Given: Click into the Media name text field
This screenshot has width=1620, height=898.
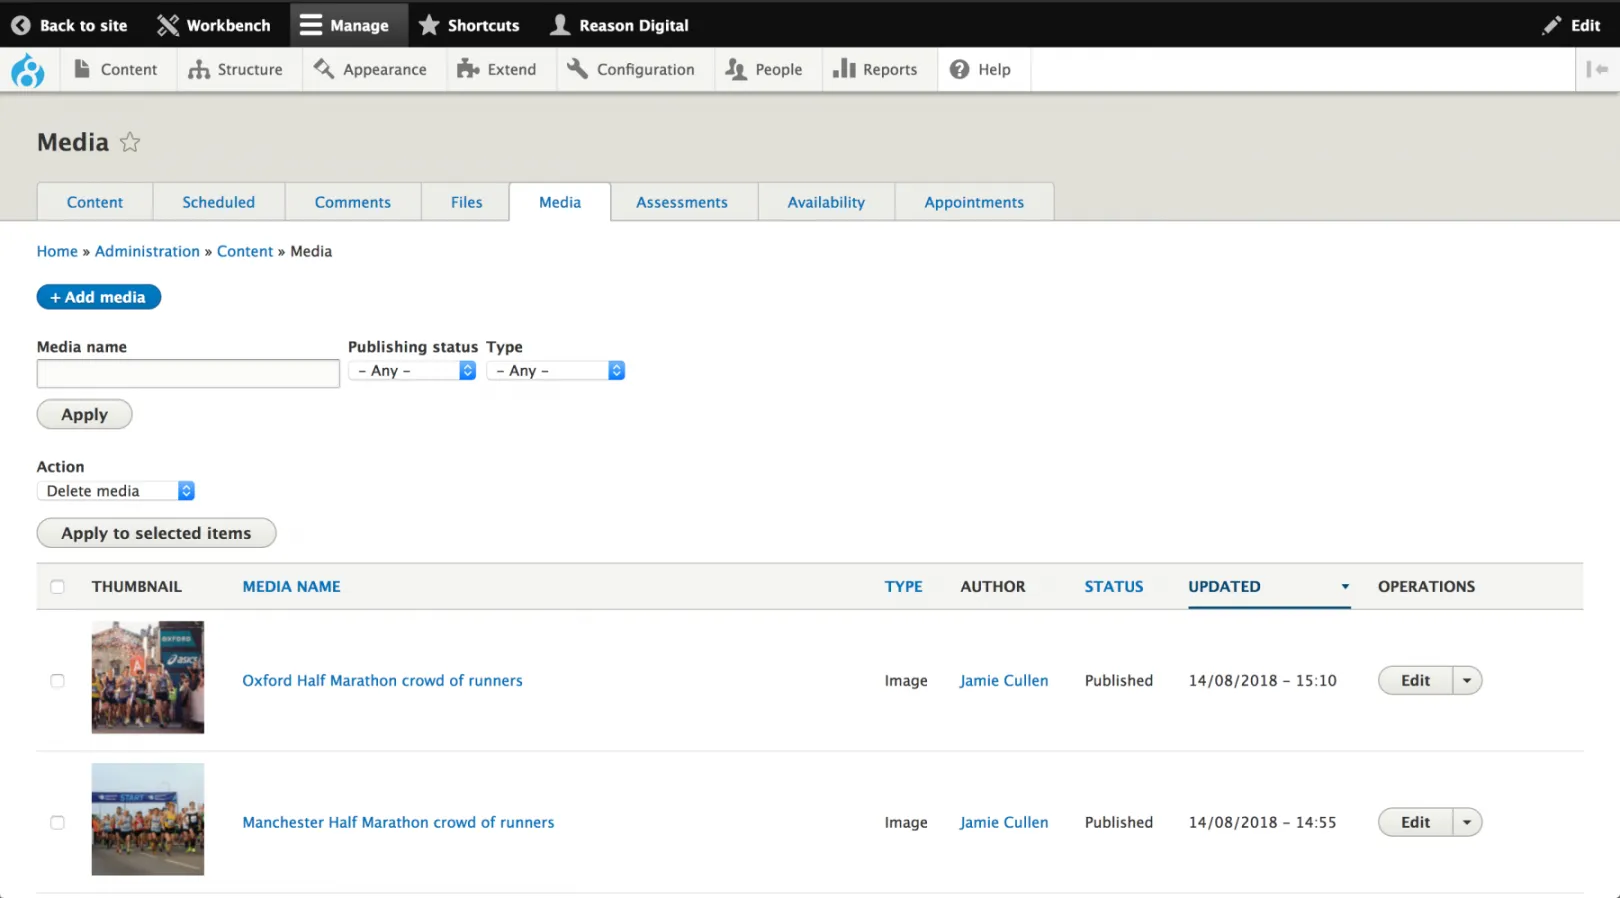Looking at the screenshot, I should click(188, 374).
